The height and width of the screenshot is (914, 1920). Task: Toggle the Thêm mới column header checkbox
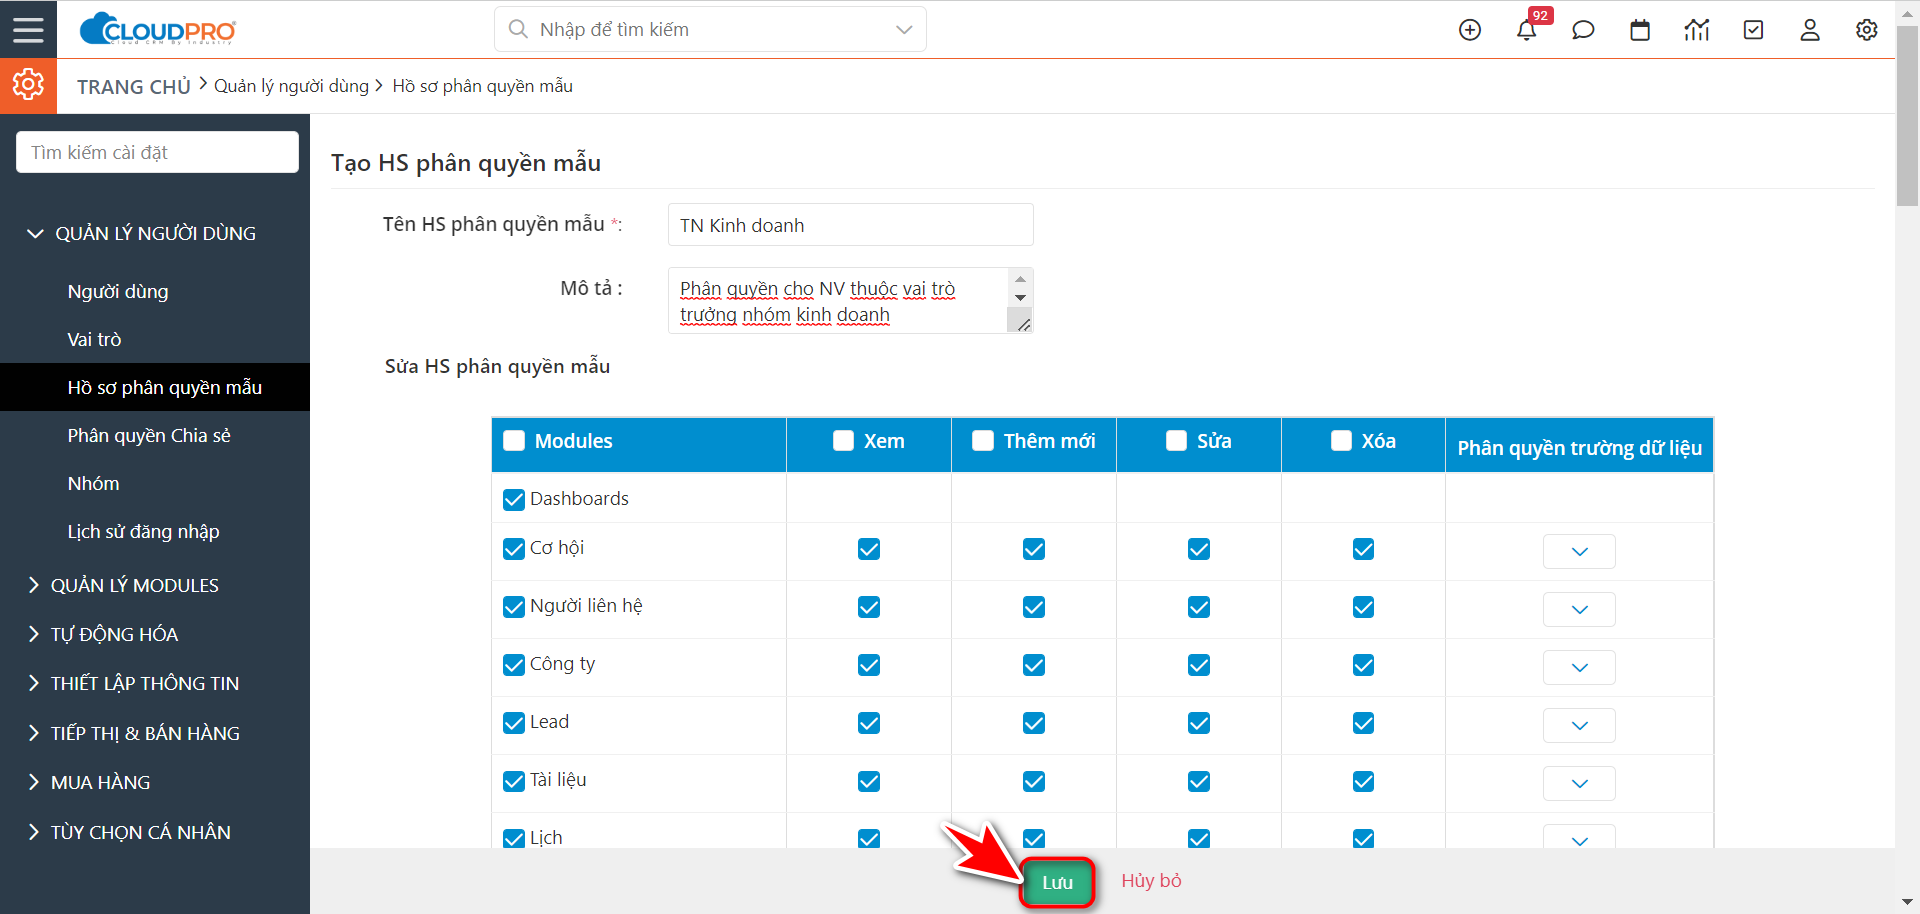[983, 441]
